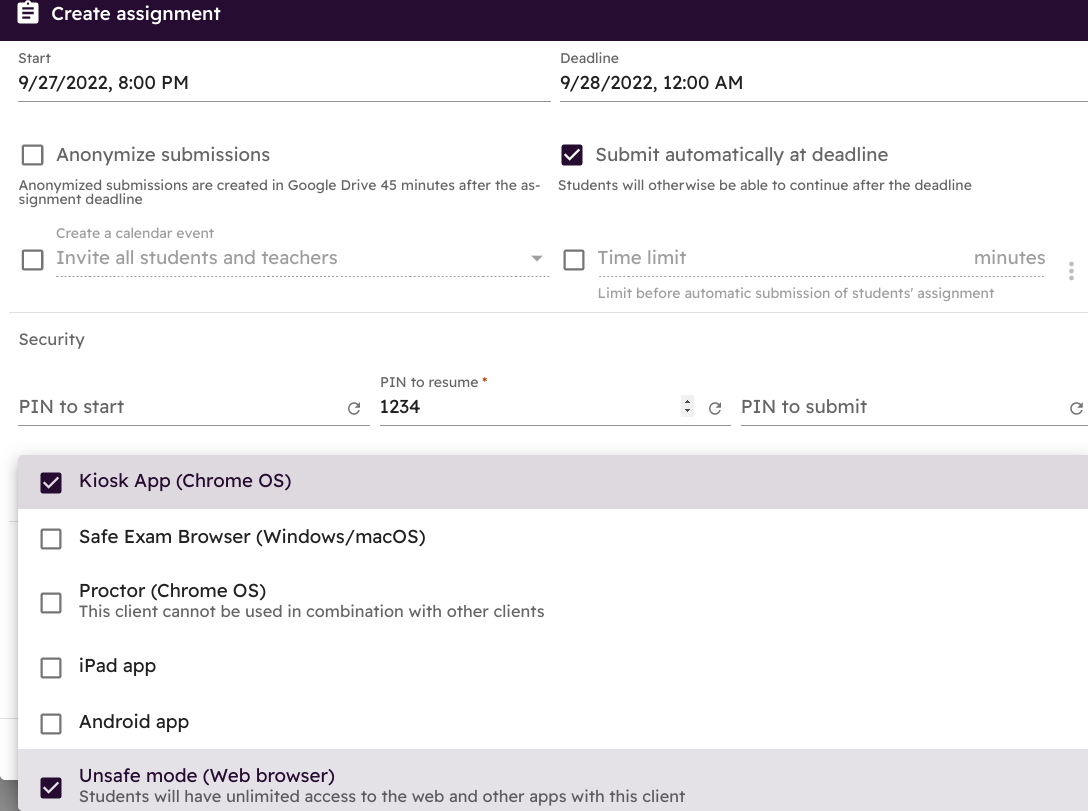Regenerate the PIN to resume code

tap(715, 408)
